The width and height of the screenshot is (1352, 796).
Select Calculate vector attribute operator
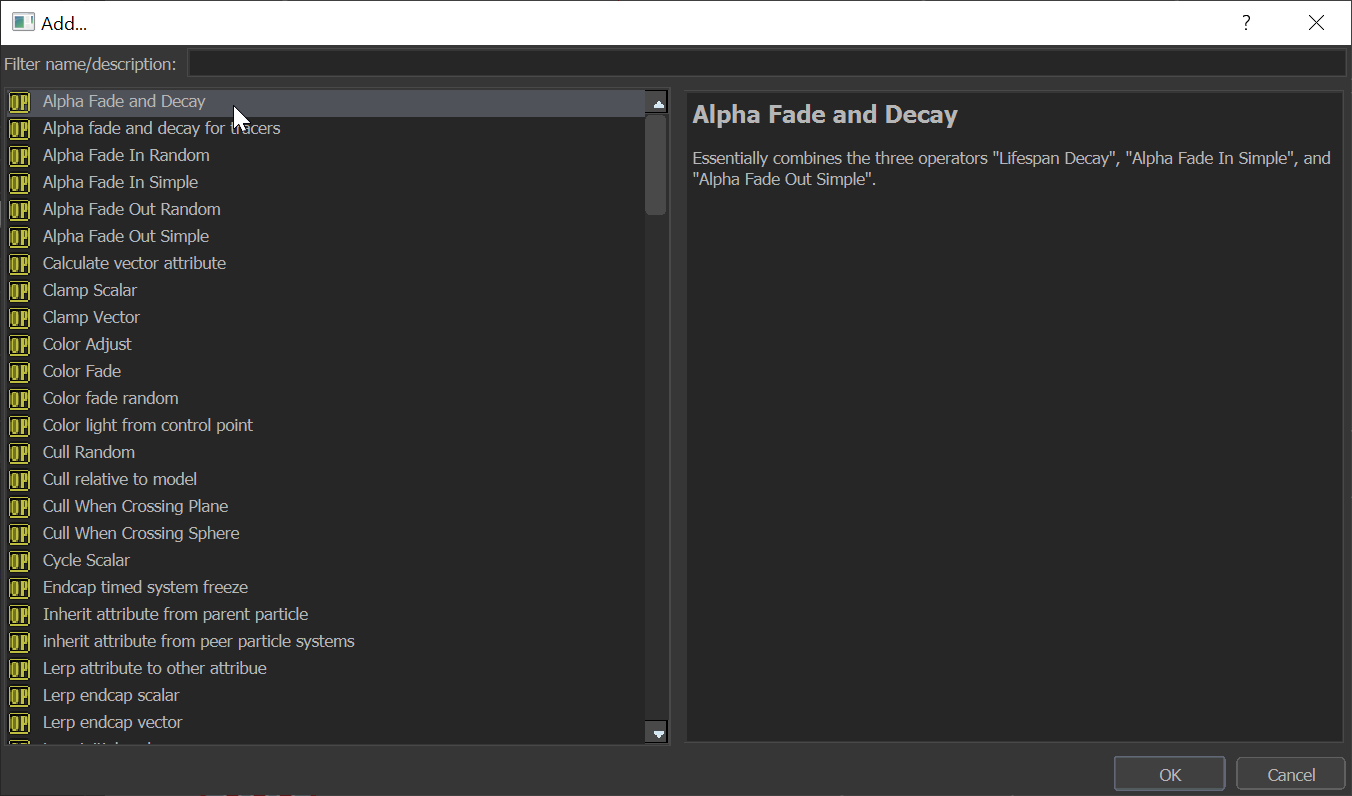326,264
